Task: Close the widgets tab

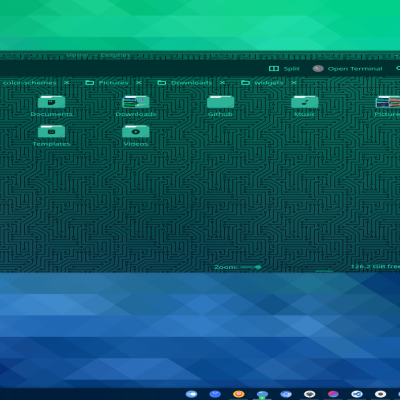Action: tap(294, 82)
